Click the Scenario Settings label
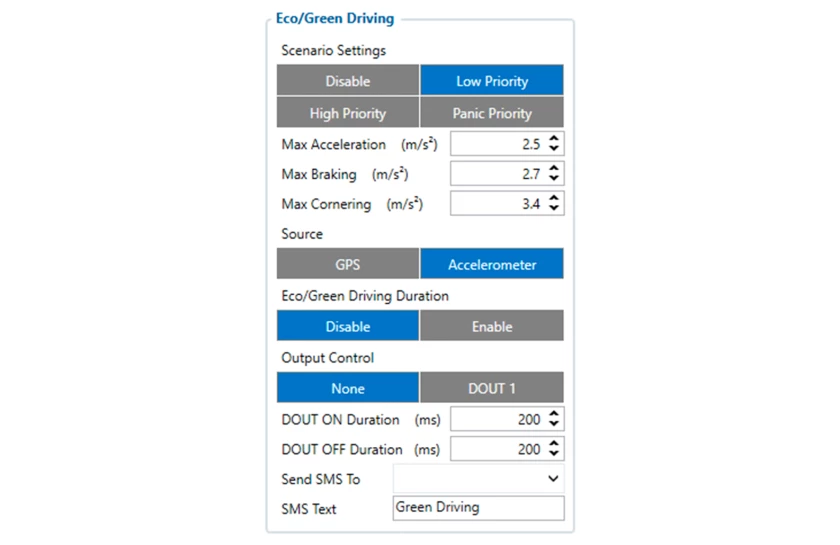The height and width of the screenshot is (545, 840). click(x=333, y=50)
